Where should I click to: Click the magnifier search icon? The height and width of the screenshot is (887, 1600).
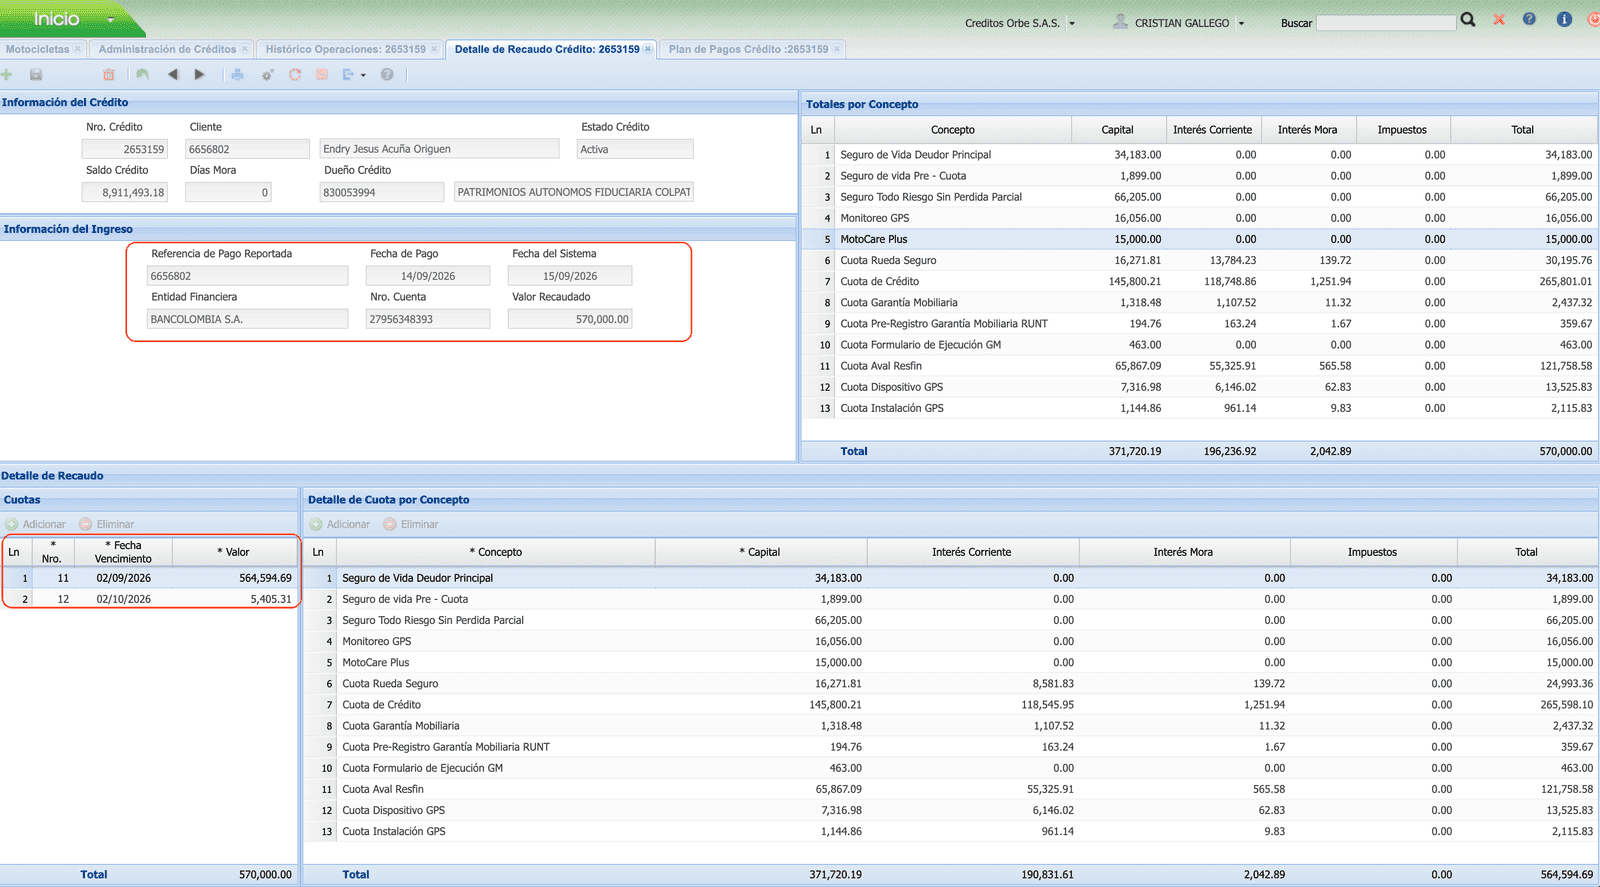click(1468, 20)
